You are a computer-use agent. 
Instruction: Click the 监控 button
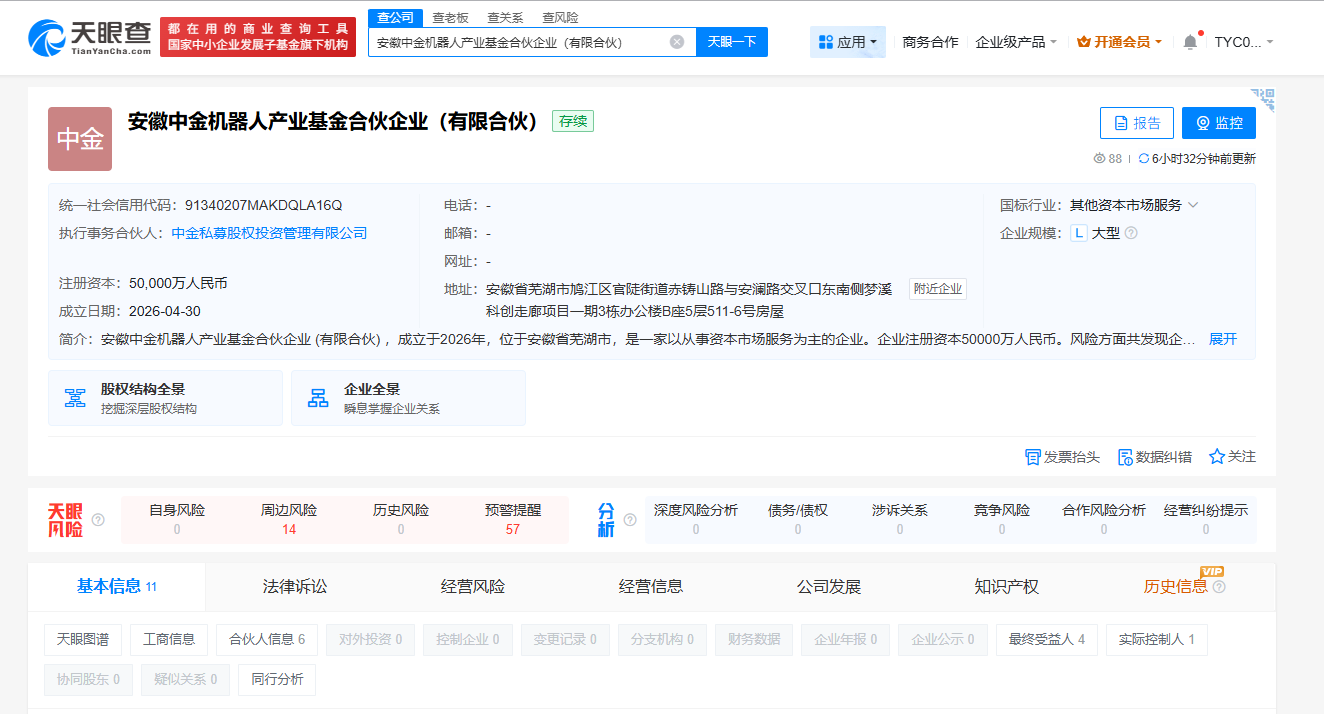1219,123
